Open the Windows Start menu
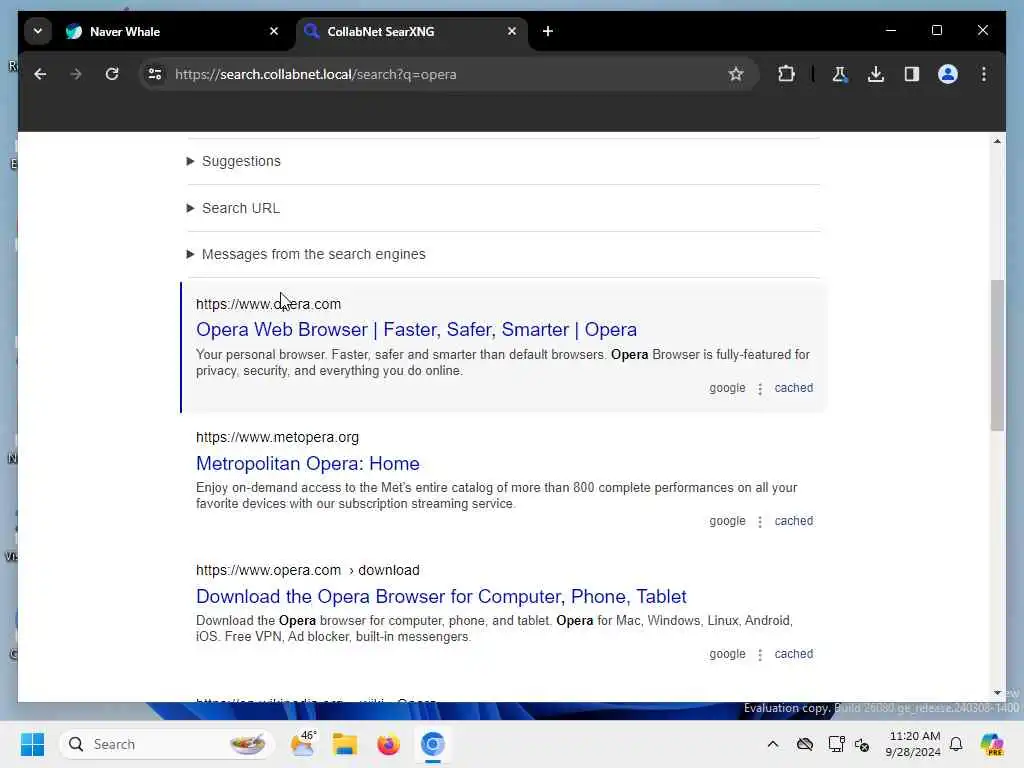Image resolution: width=1024 pixels, height=768 pixels. tap(32, 744)
